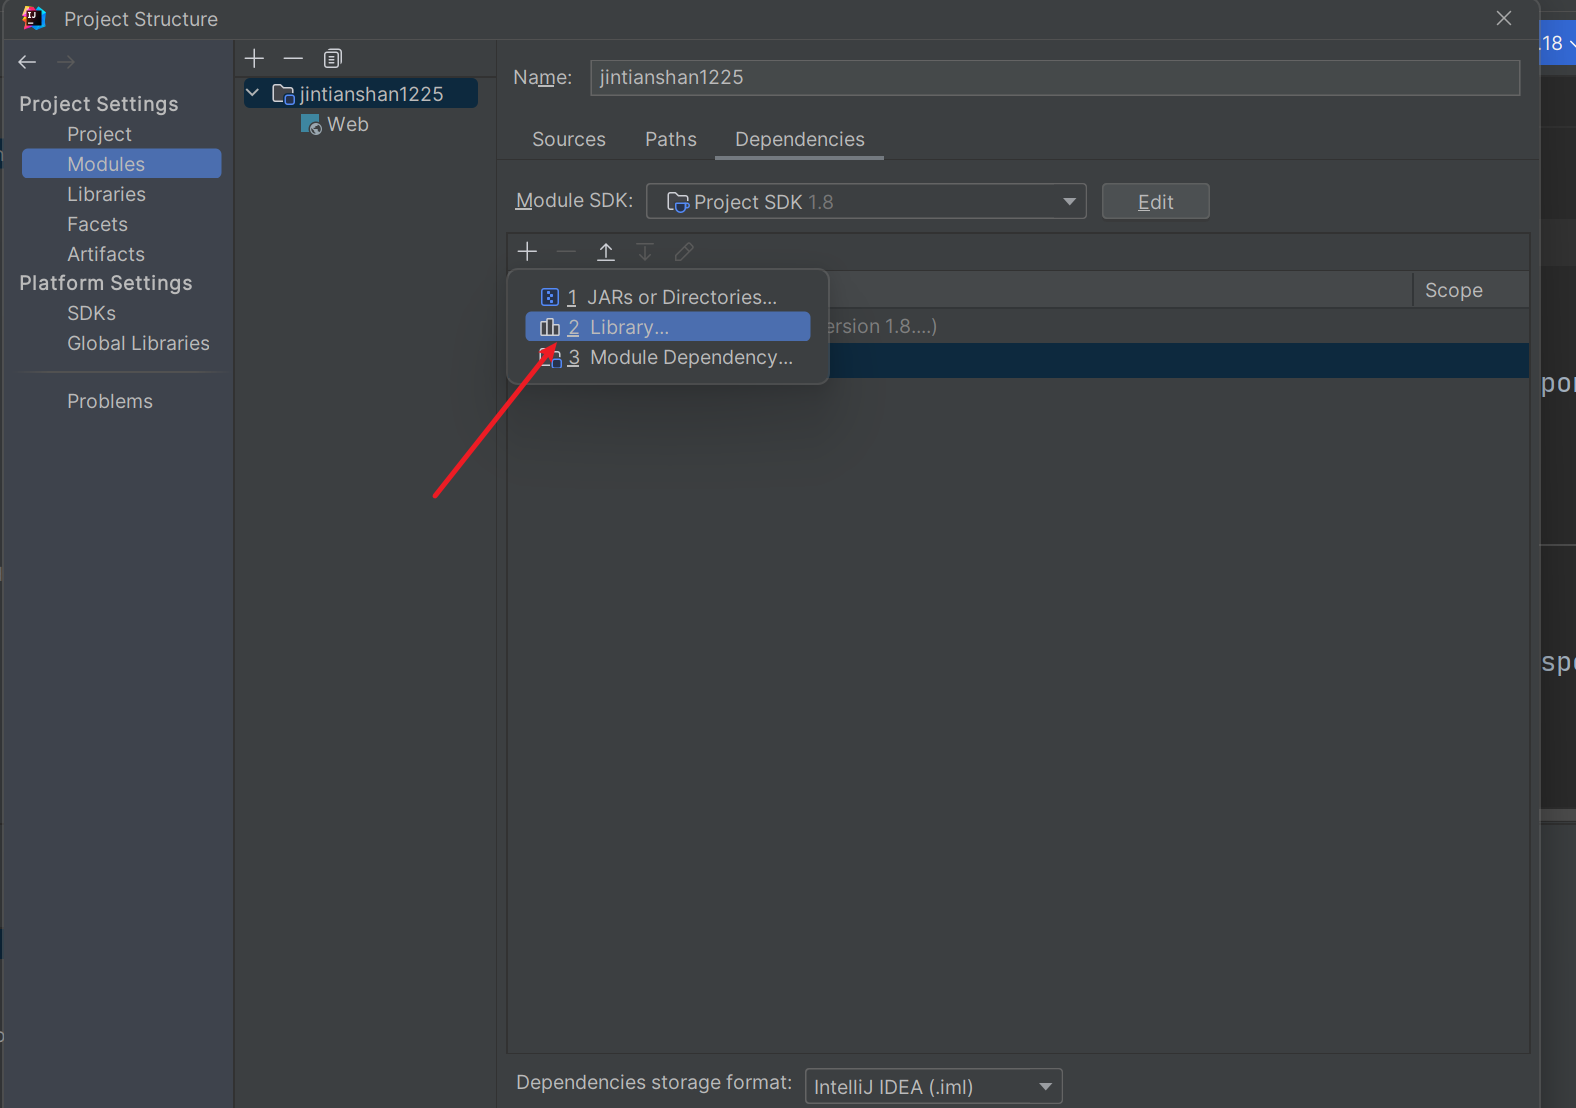1576x1108 pixels.
Task: Move dependency down arrow icon
Action: (x=645, y=251)
